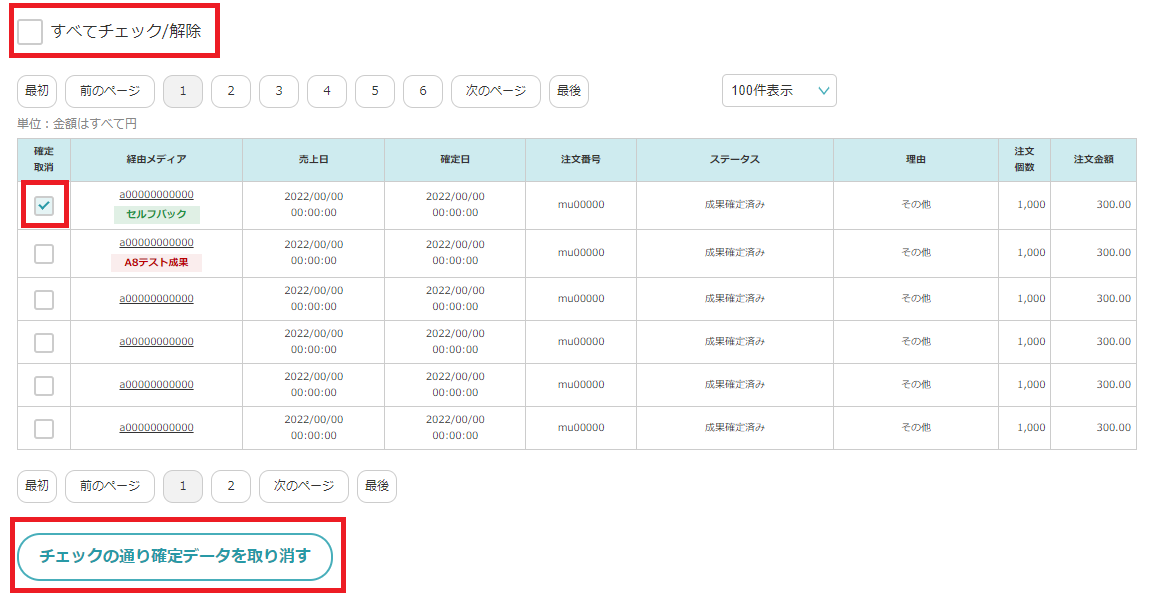Toggle the check all/uncheck all checkbox
The width and height of the screenshot is (1150, 611).
pos(31,32)
